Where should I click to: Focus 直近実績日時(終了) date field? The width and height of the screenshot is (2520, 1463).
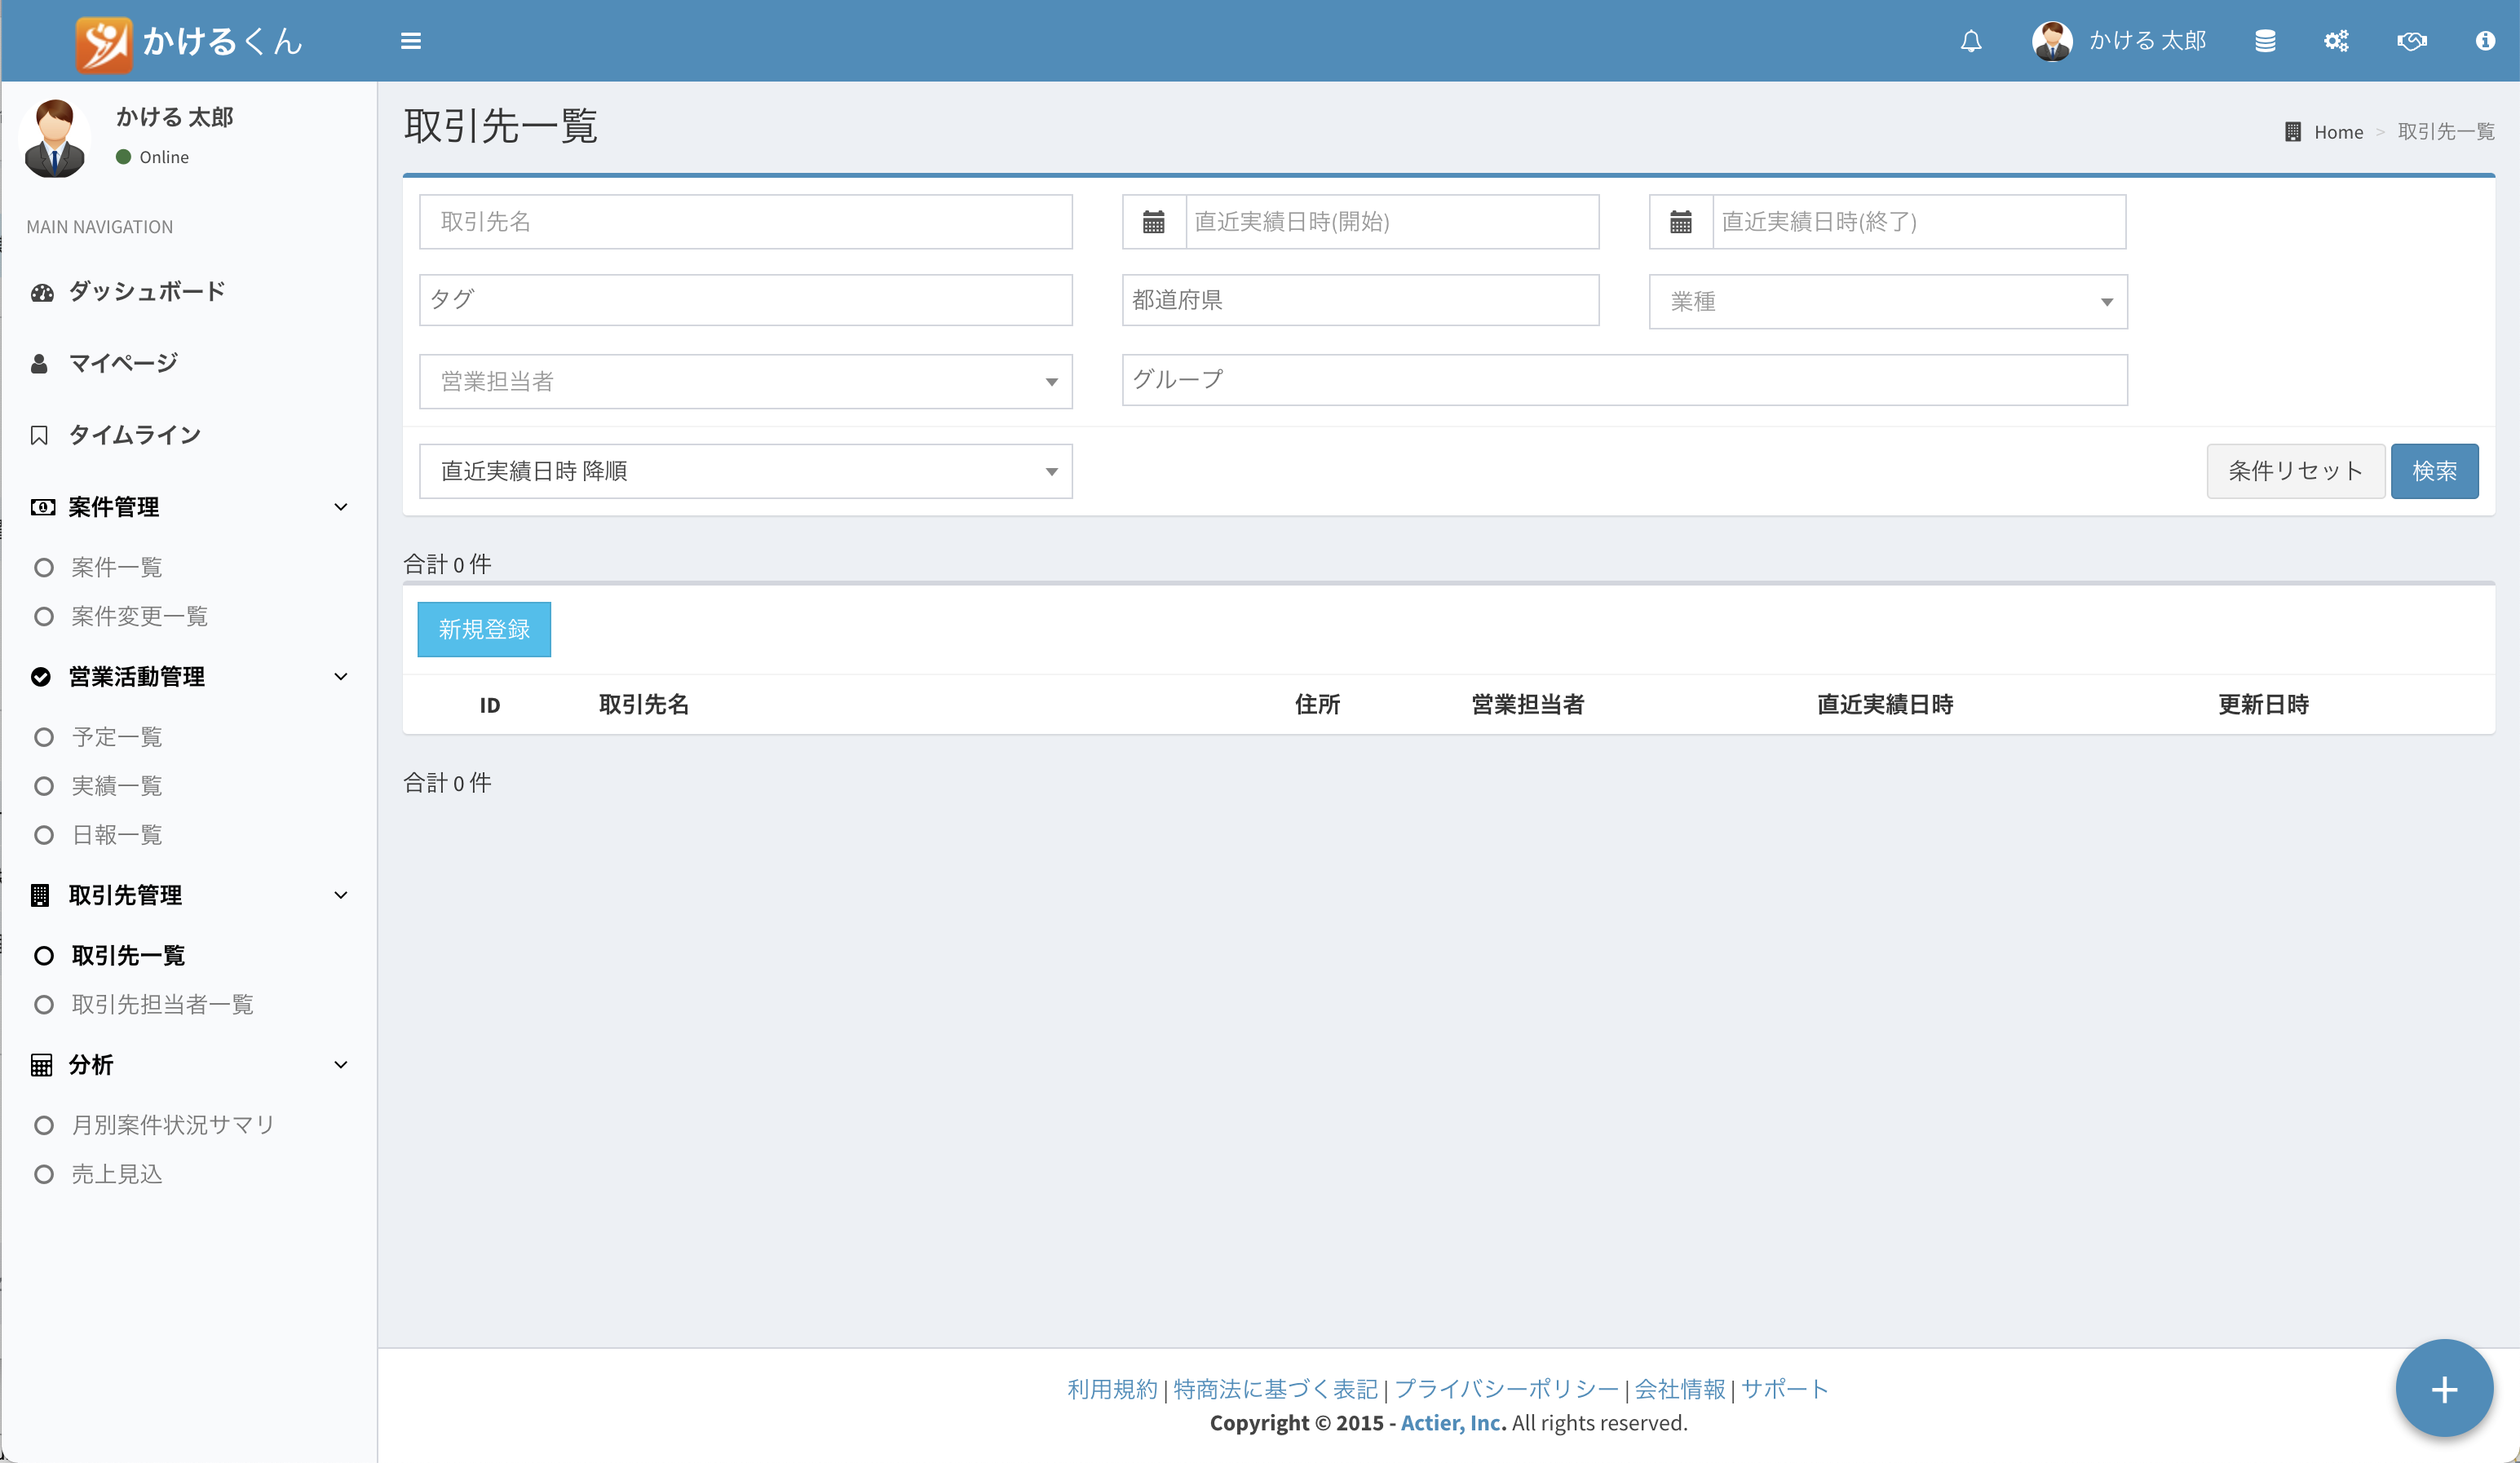pos(1919,222)
